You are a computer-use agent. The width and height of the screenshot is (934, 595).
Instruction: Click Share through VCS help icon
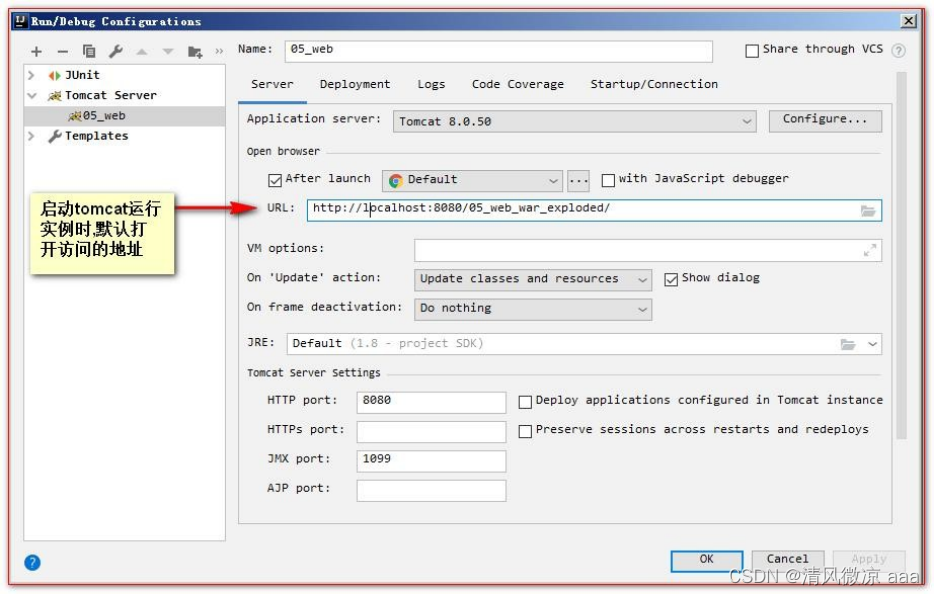tap(898, 51)
